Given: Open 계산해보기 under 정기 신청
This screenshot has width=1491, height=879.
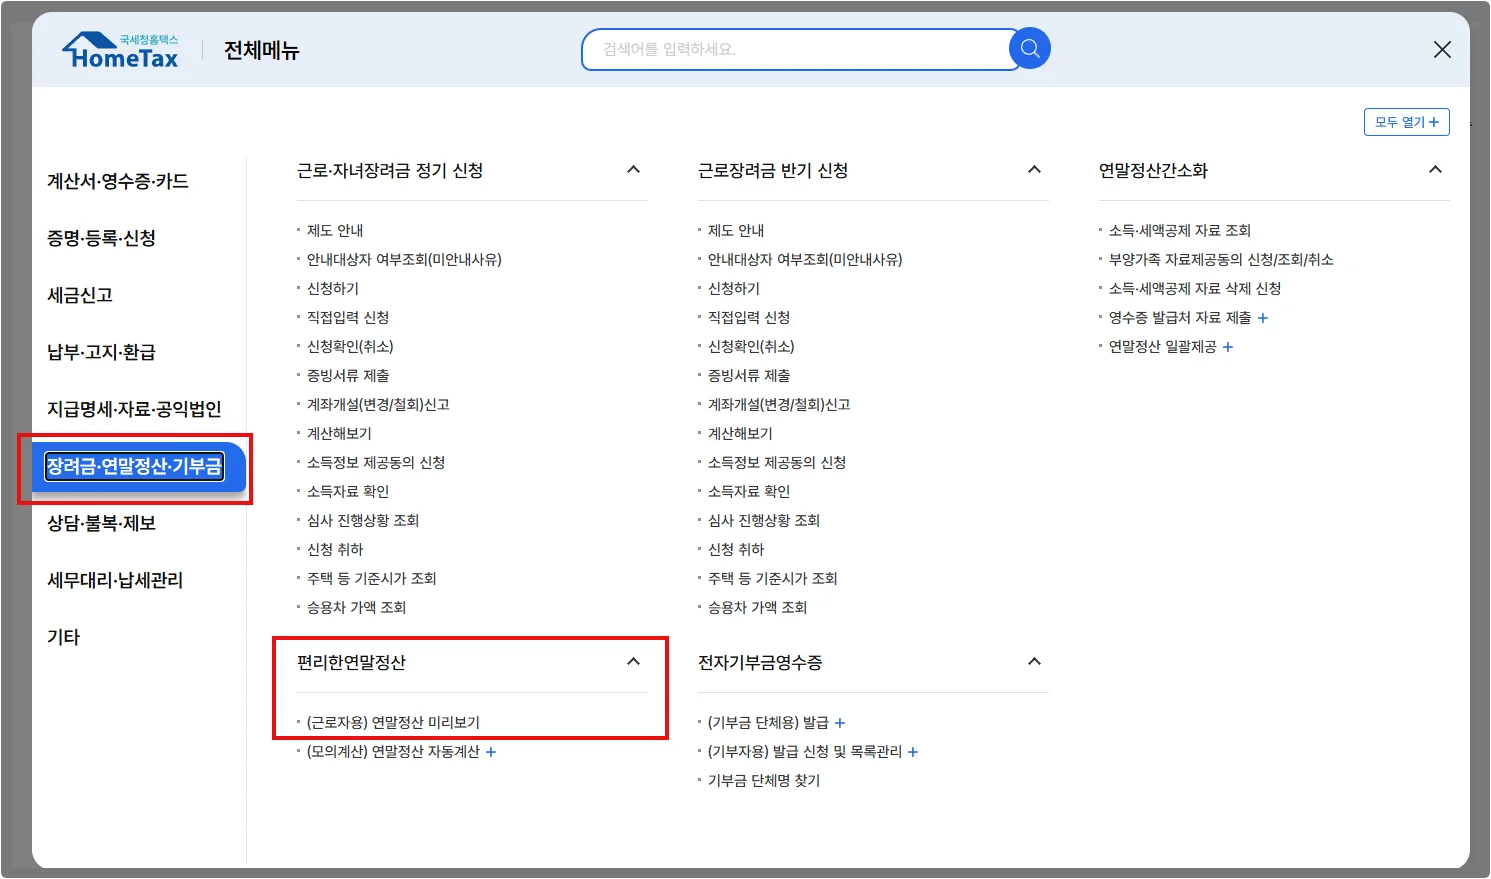Looking at the screenshot, I should point(339,434).
